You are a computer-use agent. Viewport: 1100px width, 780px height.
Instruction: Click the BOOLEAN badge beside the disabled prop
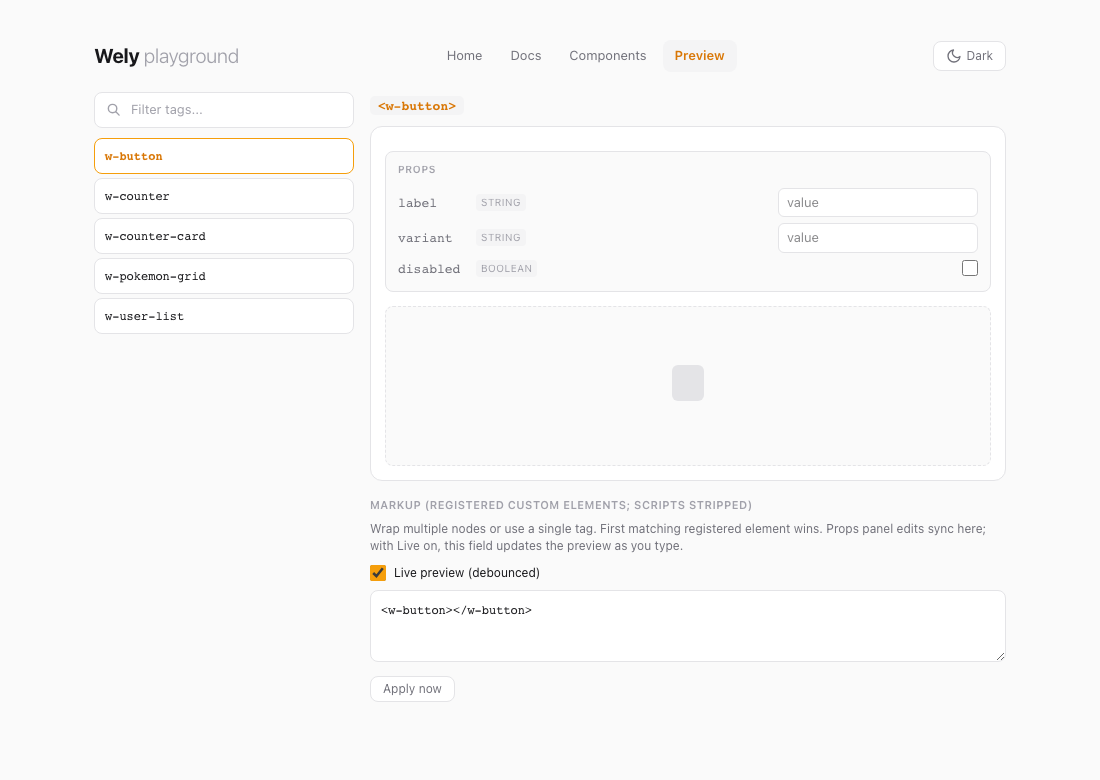(506, 268)
